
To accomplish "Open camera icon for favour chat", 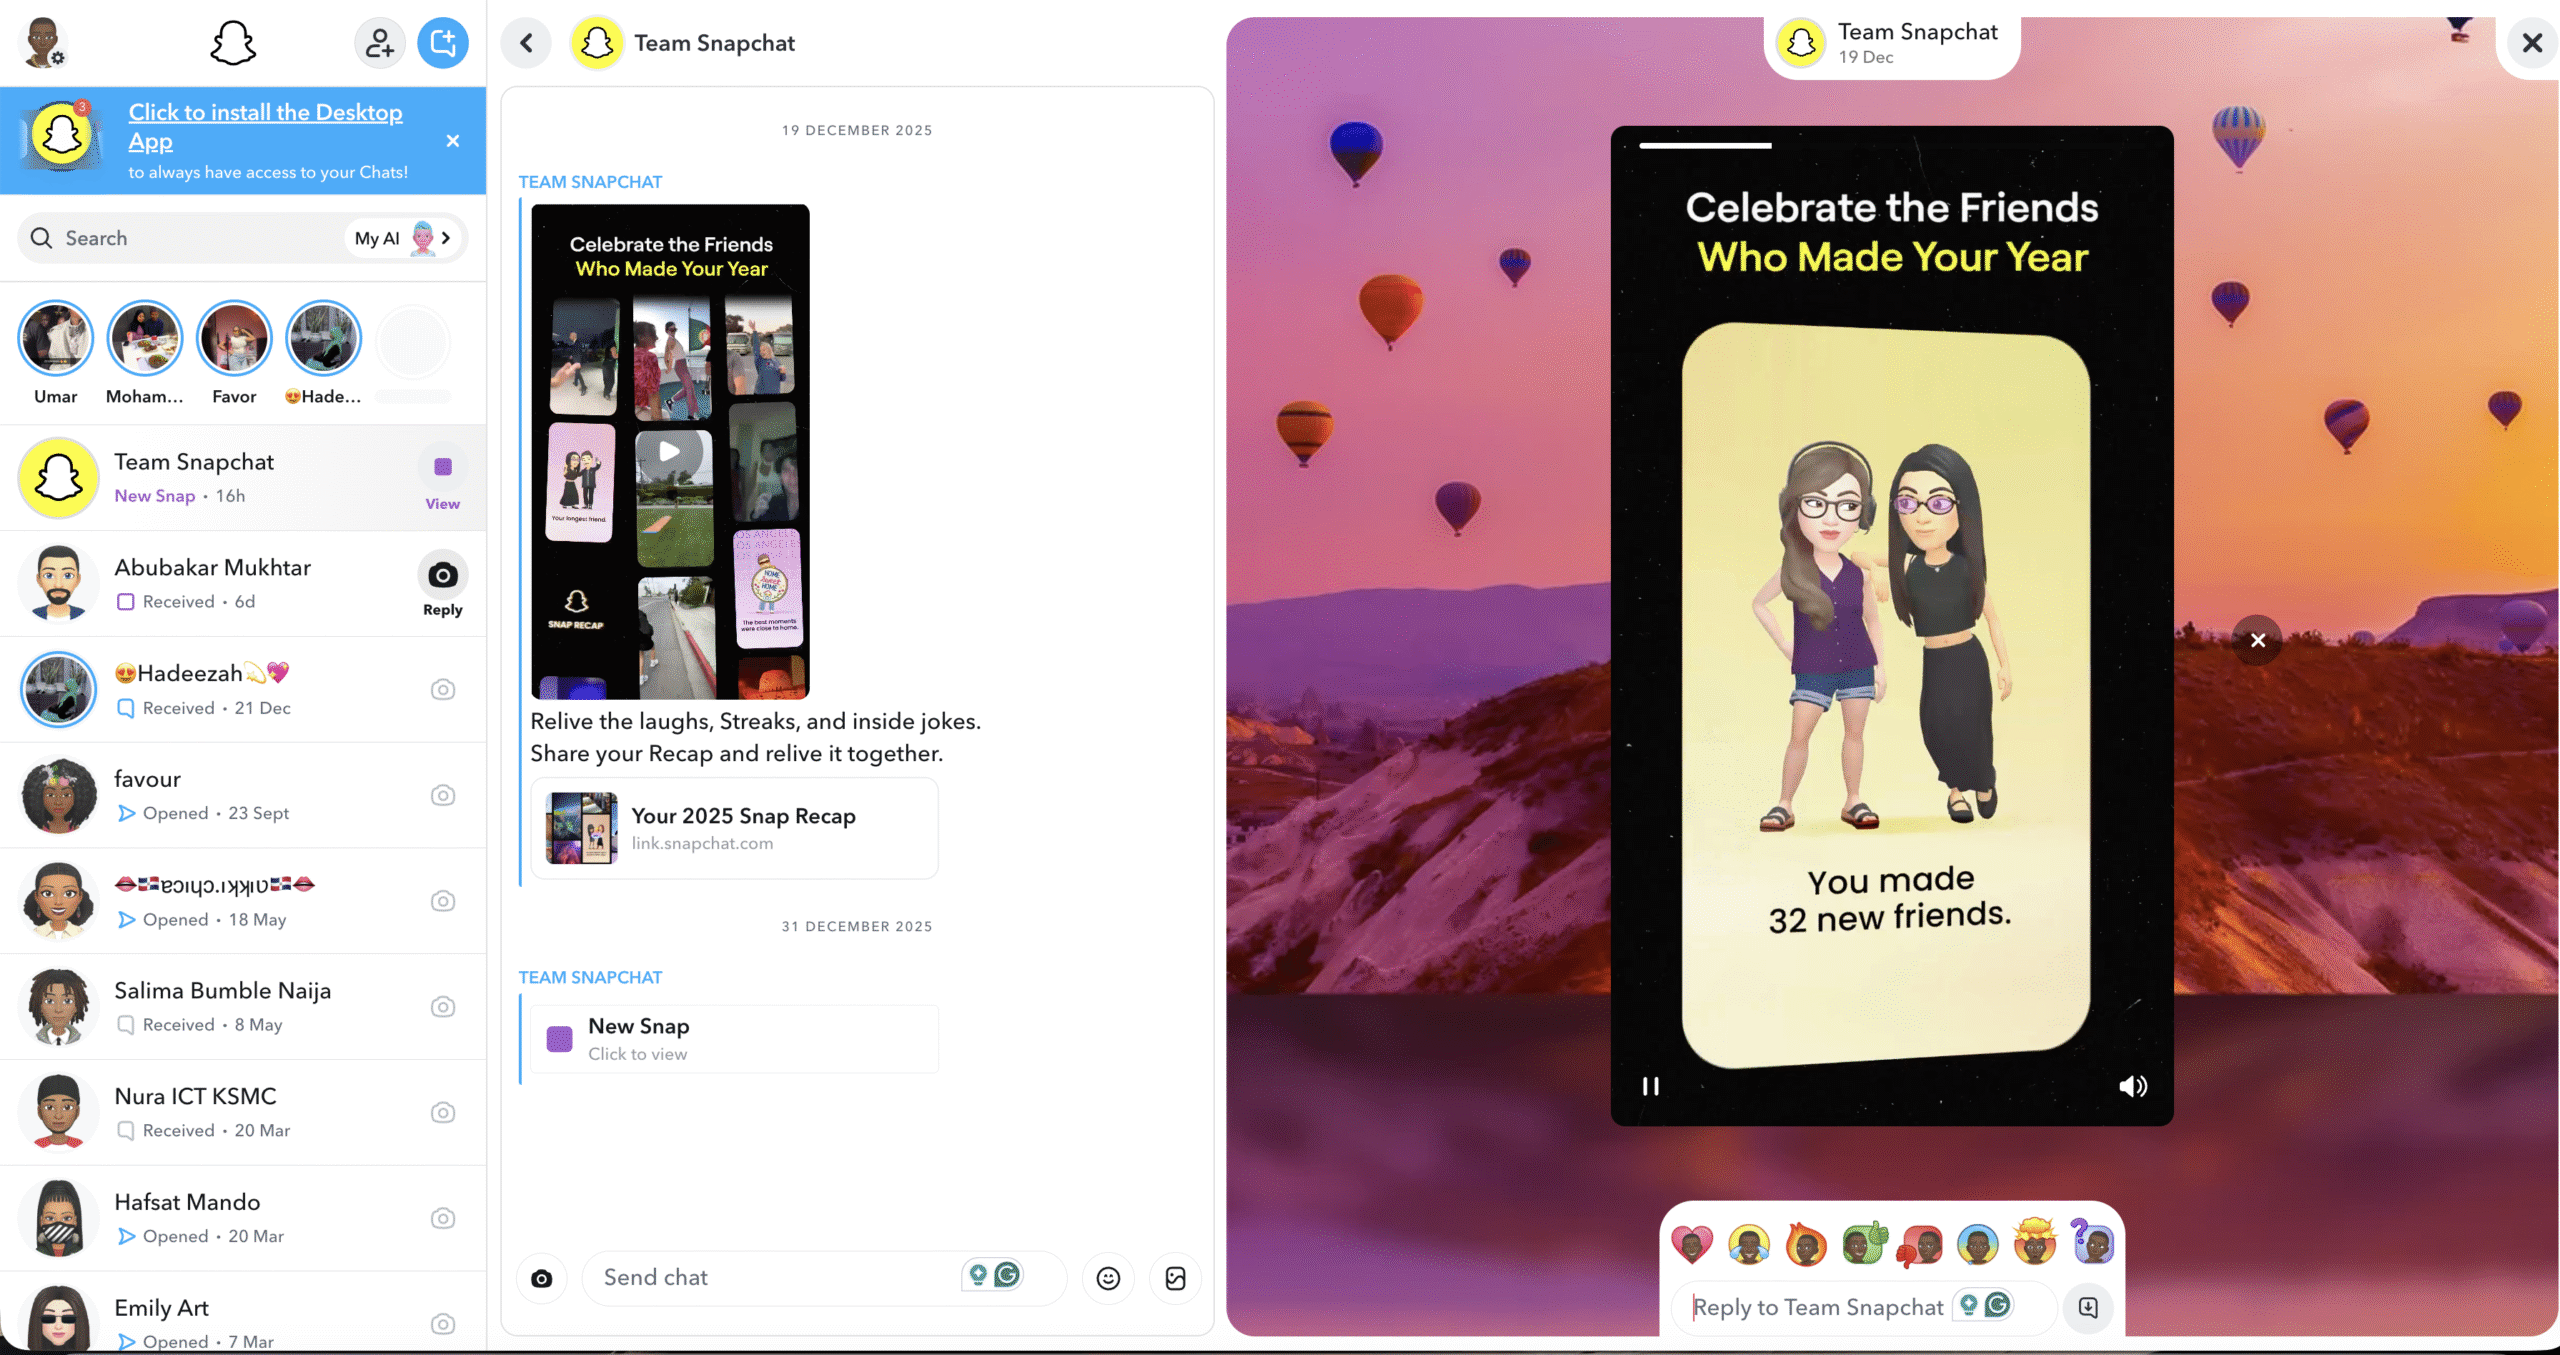I will click(x=443, y=796).
